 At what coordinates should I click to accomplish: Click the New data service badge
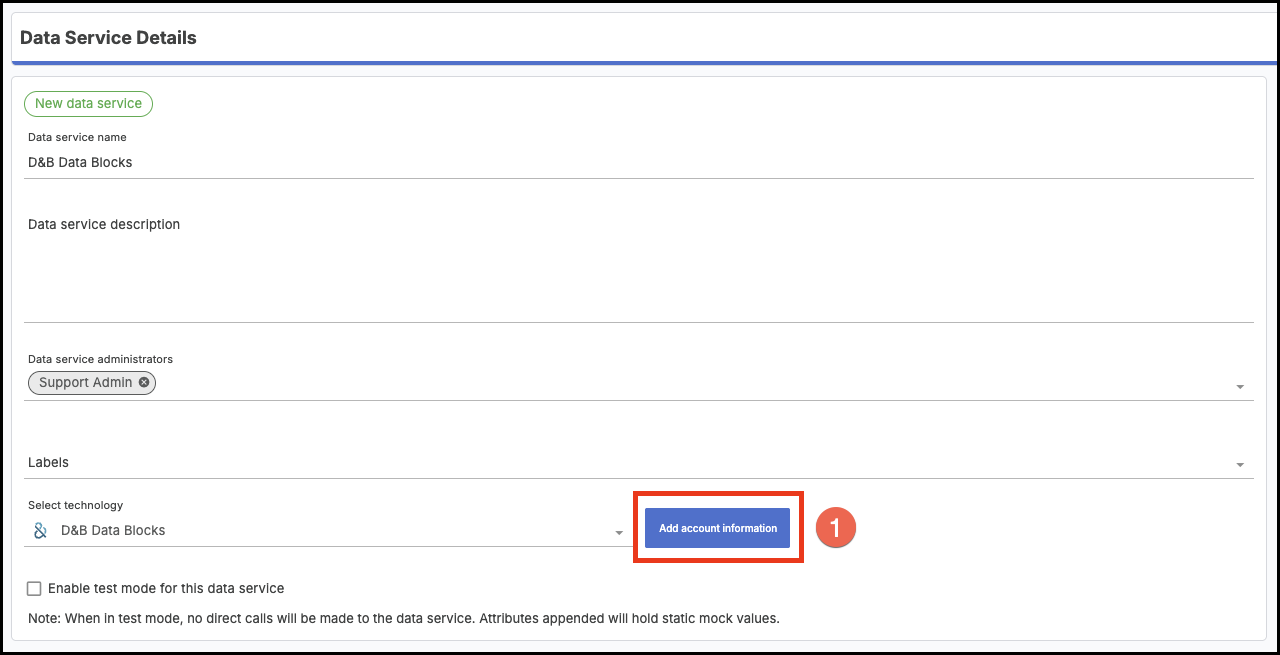[88, 104]
